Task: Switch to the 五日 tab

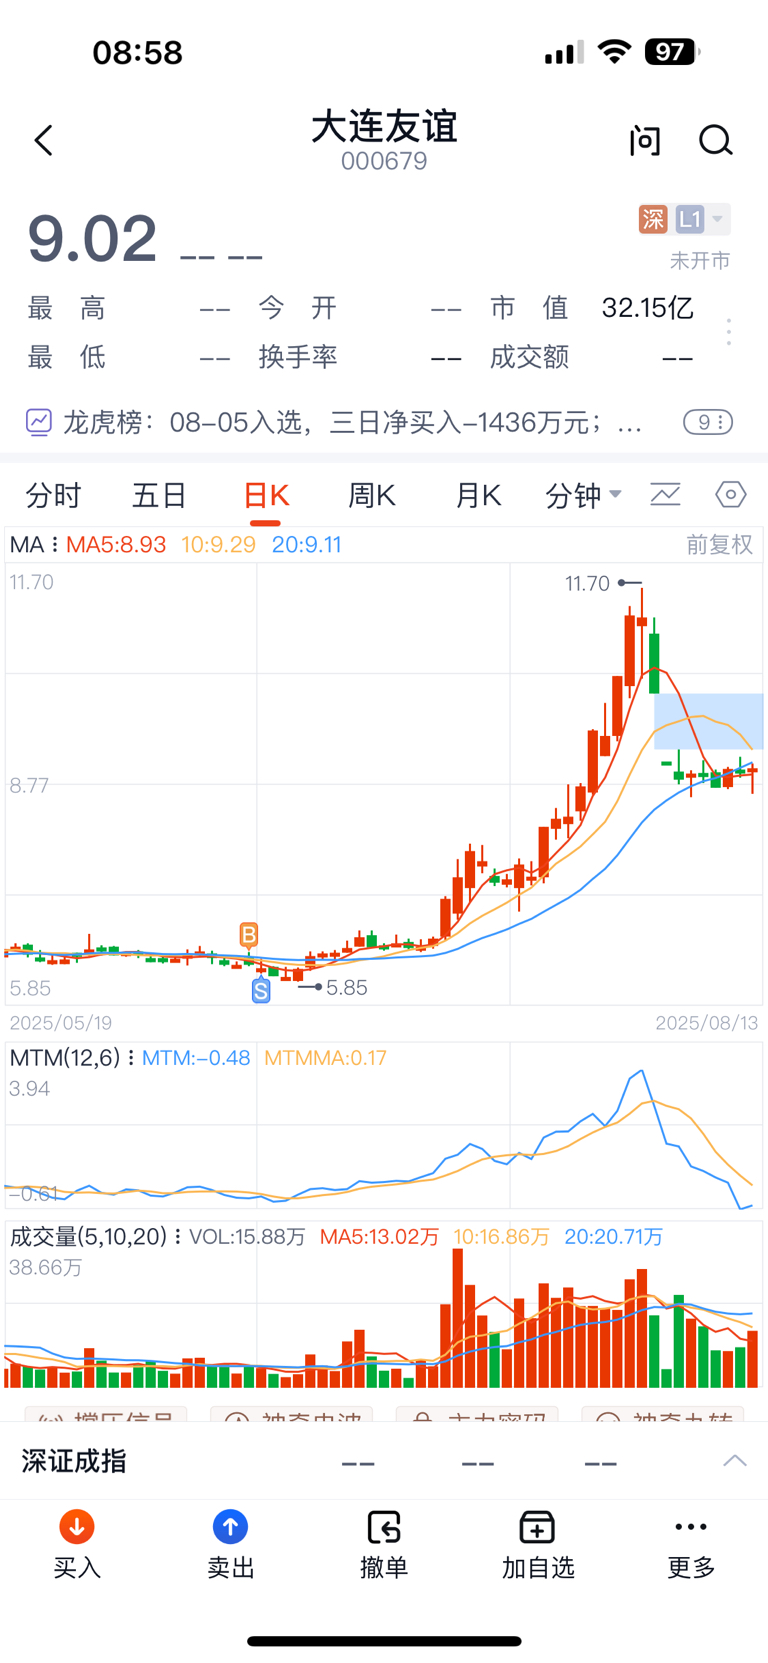Action: [160, 495]
